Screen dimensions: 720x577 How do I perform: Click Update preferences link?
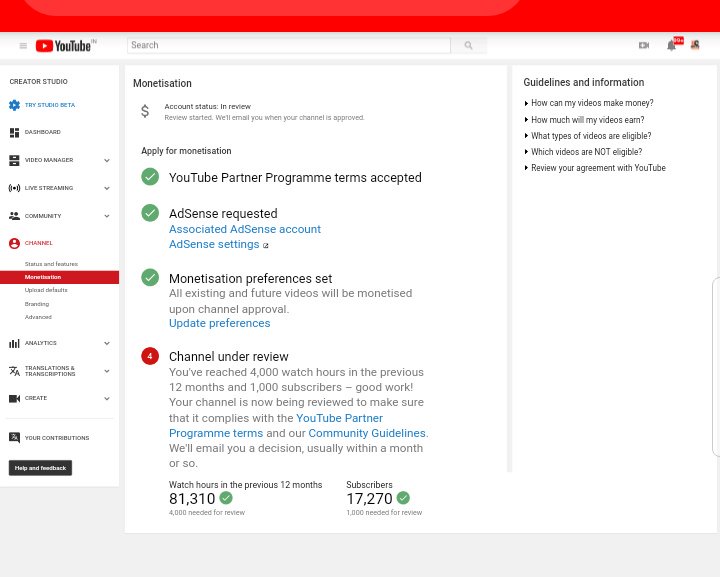pos(219,323)
